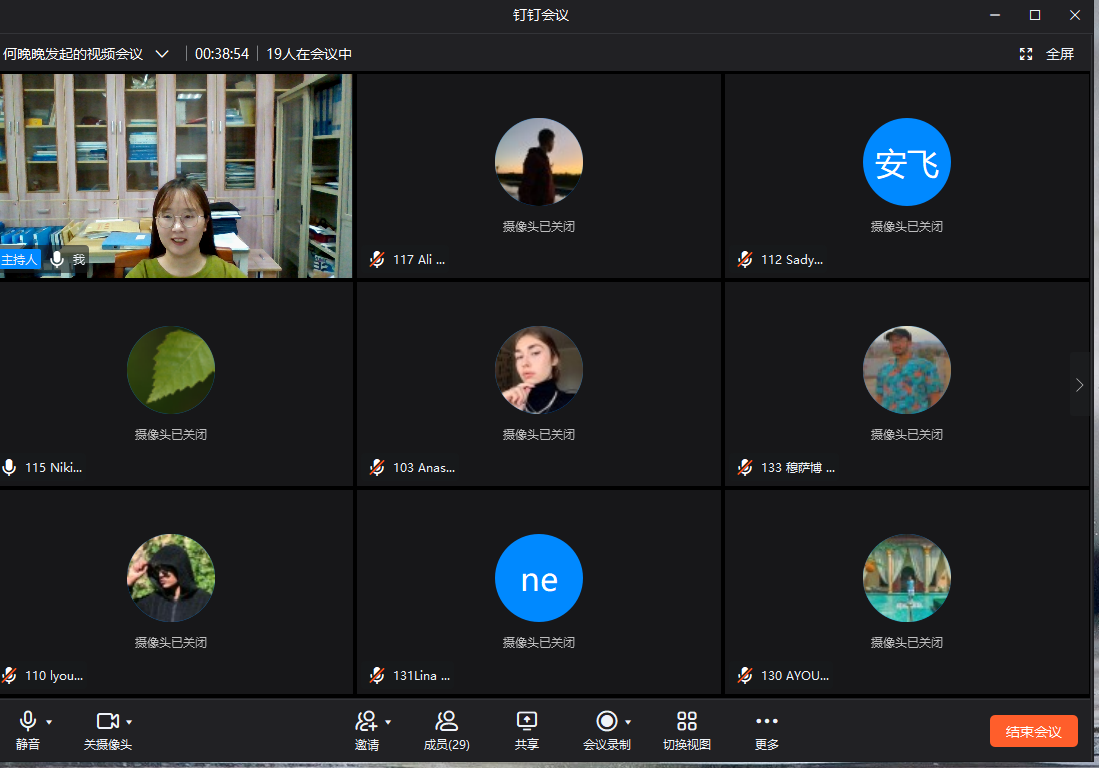Screen dimensions: 1099x768
Task: Toggle the muted mic of 103 Anas
Action: pos(377,468)
